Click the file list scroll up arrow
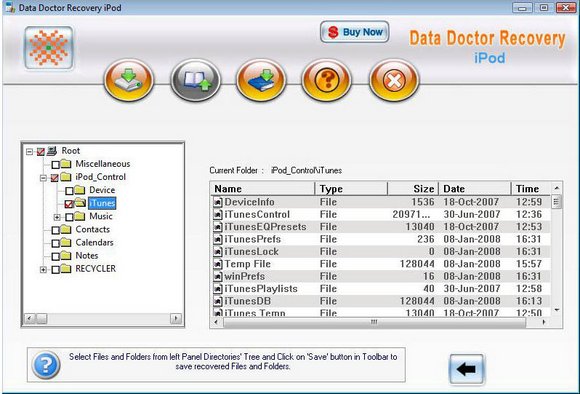Viewport: 580px width, 394px height. pyautogui.click(x=557, y=189)
